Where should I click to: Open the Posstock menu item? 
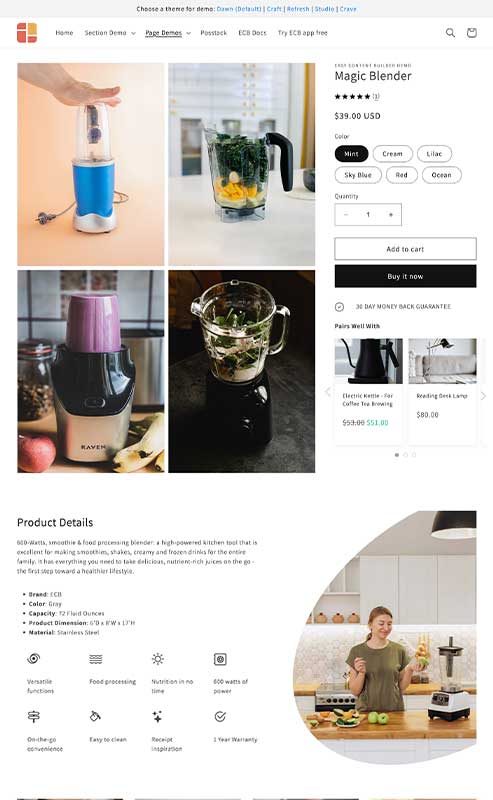[x=213, y=33]
